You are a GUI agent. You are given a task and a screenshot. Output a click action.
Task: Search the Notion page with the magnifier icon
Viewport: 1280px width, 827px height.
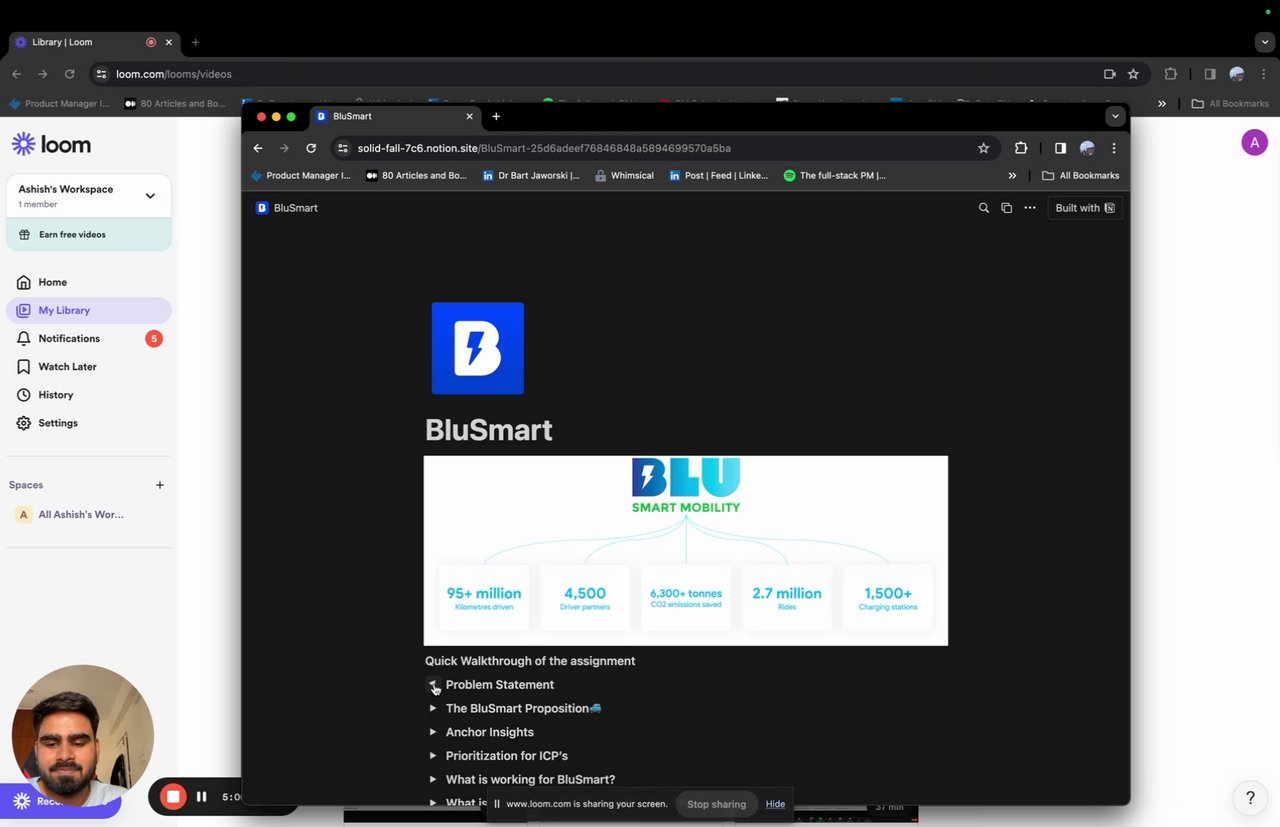tap(983, 208)
